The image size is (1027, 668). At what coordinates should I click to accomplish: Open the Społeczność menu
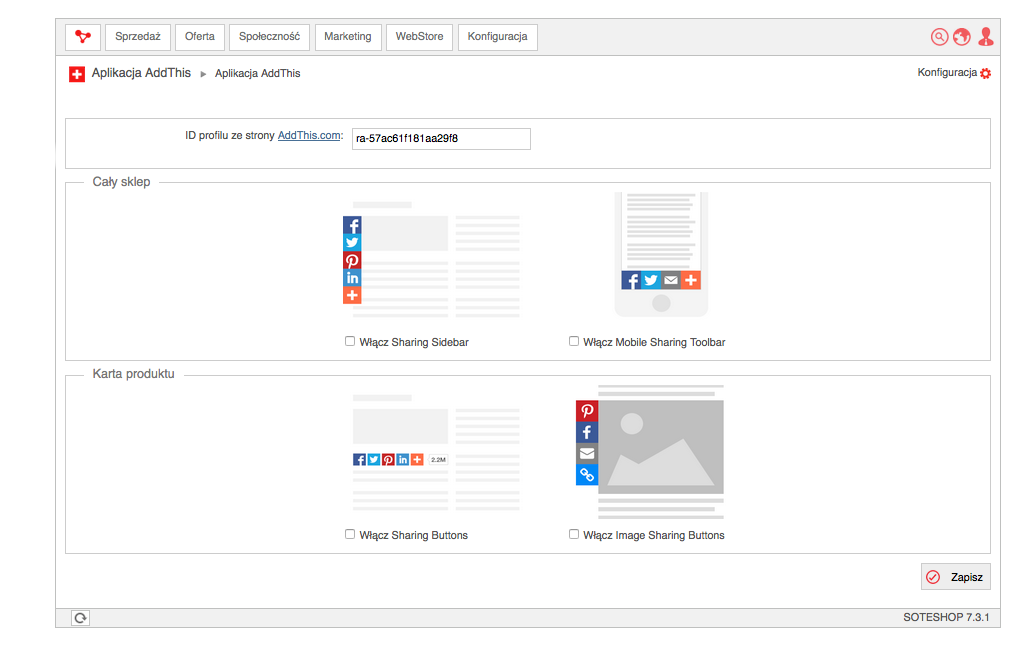[269, 37]
